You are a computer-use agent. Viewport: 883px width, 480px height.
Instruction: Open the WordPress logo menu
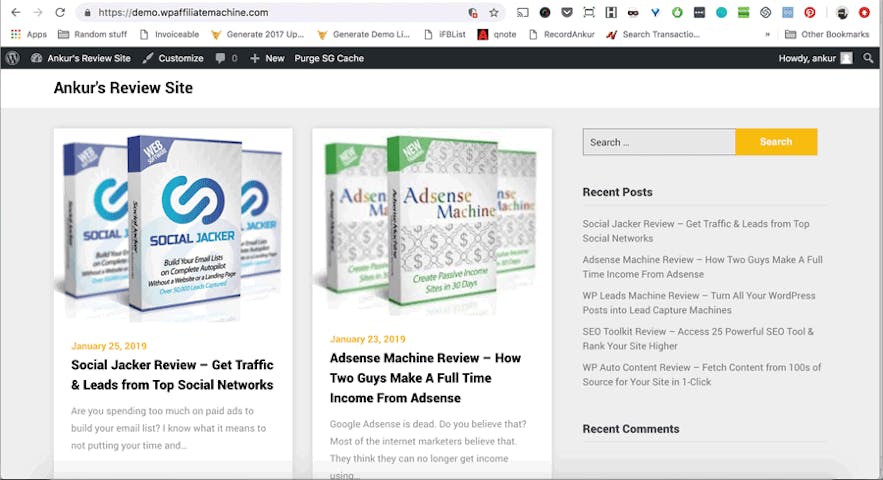[x=12, y=58]
